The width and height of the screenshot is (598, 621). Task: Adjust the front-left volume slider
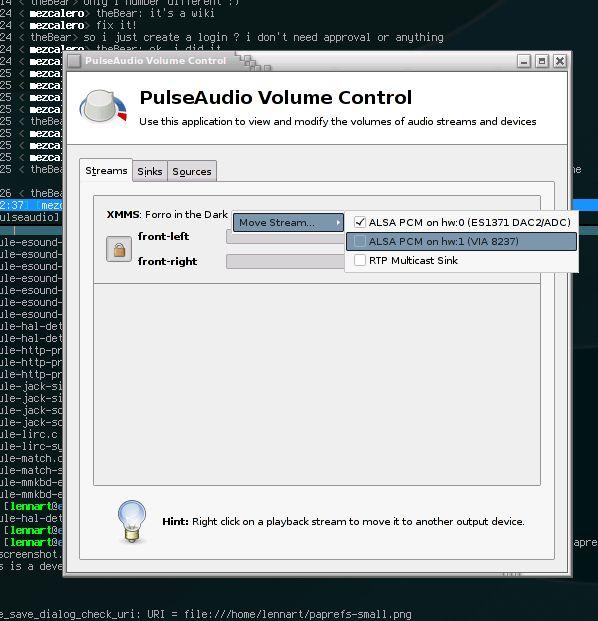285,237
